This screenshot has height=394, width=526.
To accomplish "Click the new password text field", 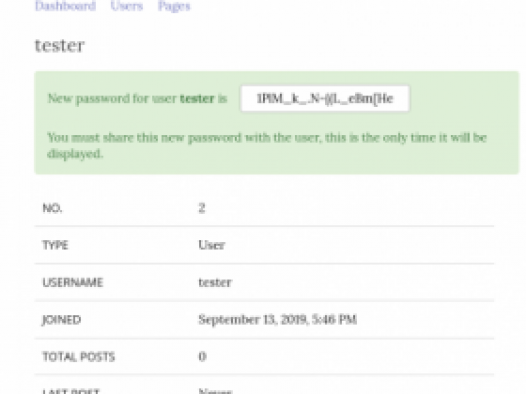I will (x=325, y=99).
